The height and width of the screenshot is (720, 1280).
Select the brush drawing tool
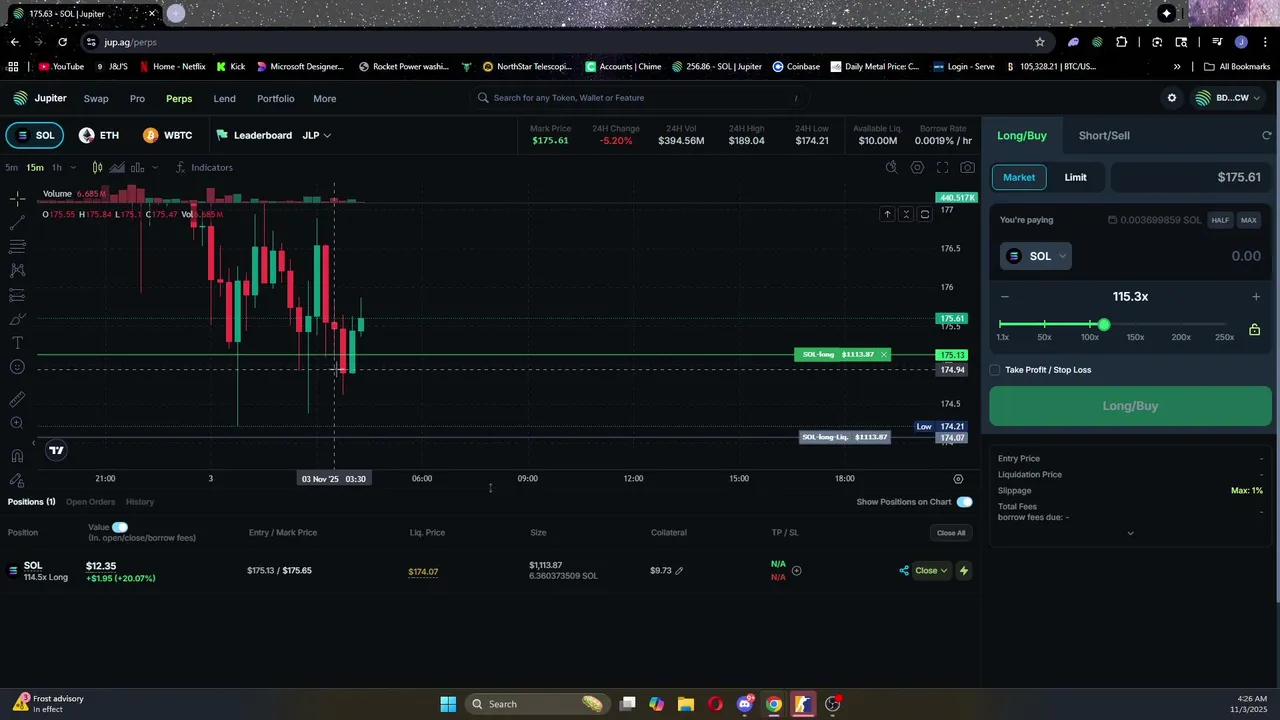point(17,319)
